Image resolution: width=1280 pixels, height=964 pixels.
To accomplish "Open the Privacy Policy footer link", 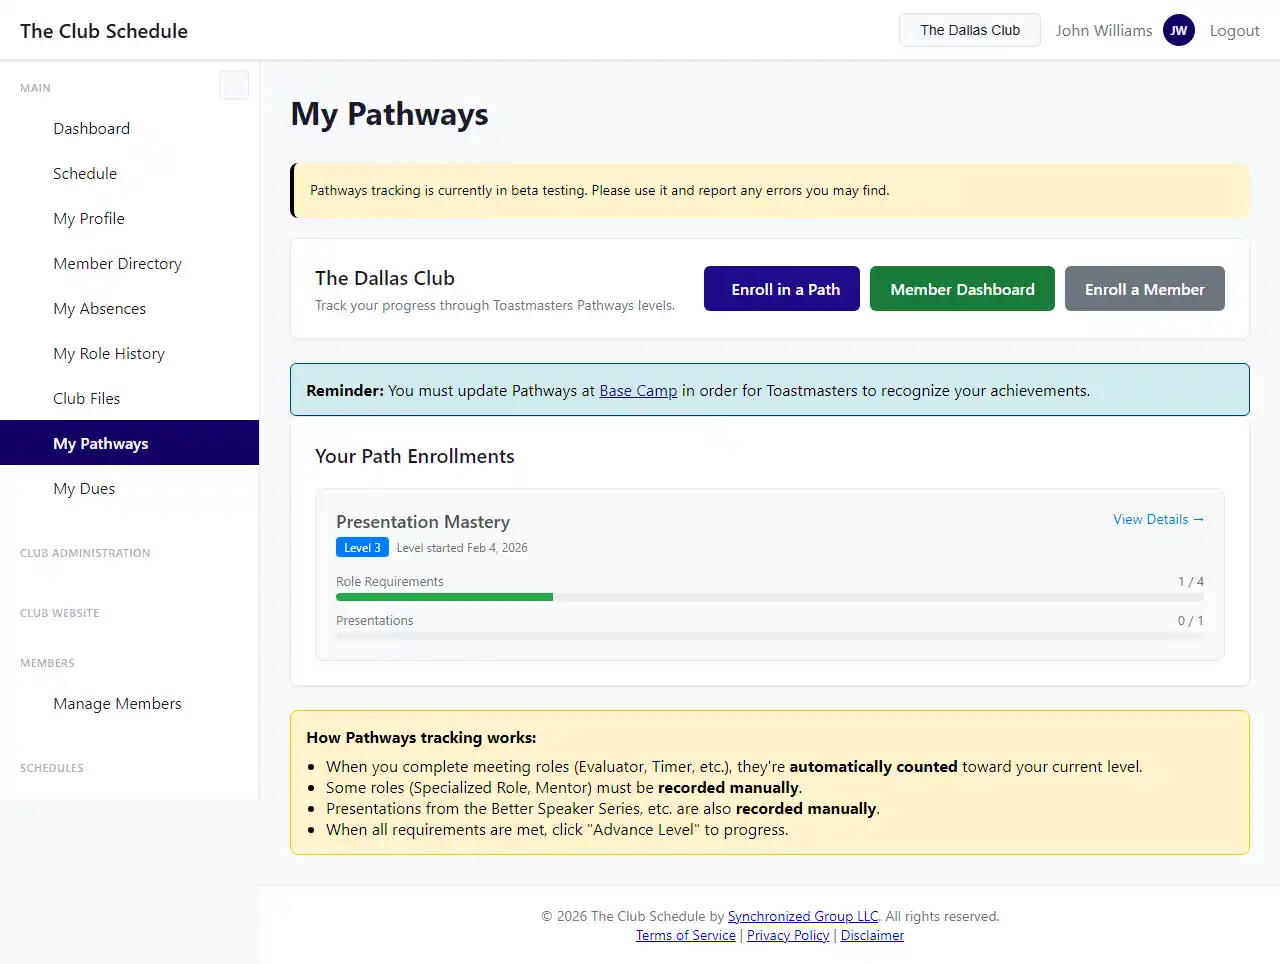I will tap(788, 935).
